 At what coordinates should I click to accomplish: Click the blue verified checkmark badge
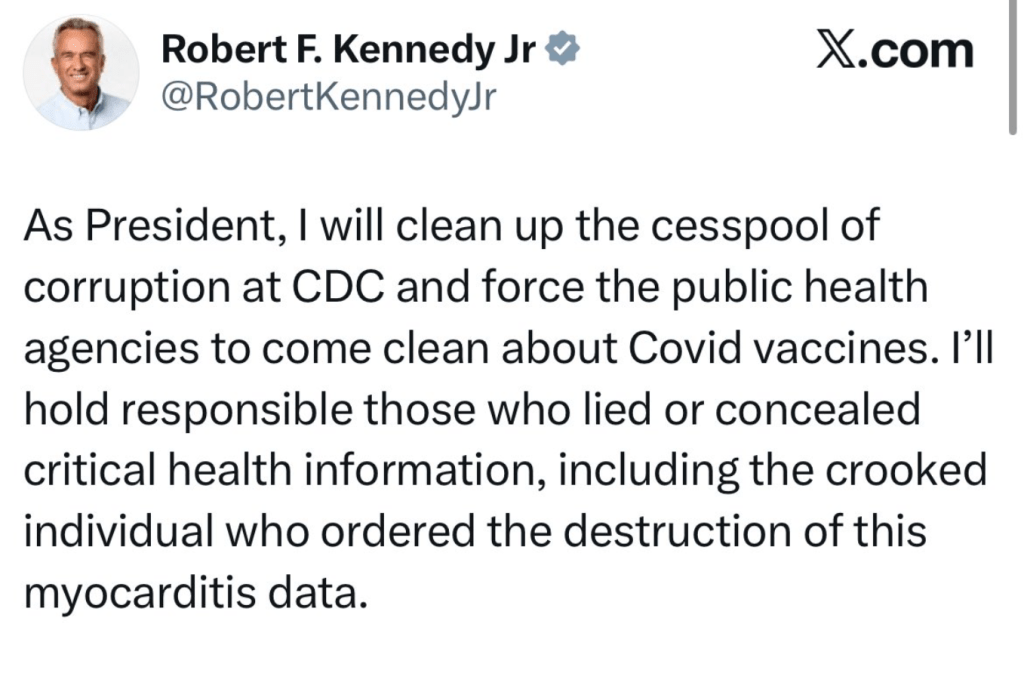tap(562, 50)
